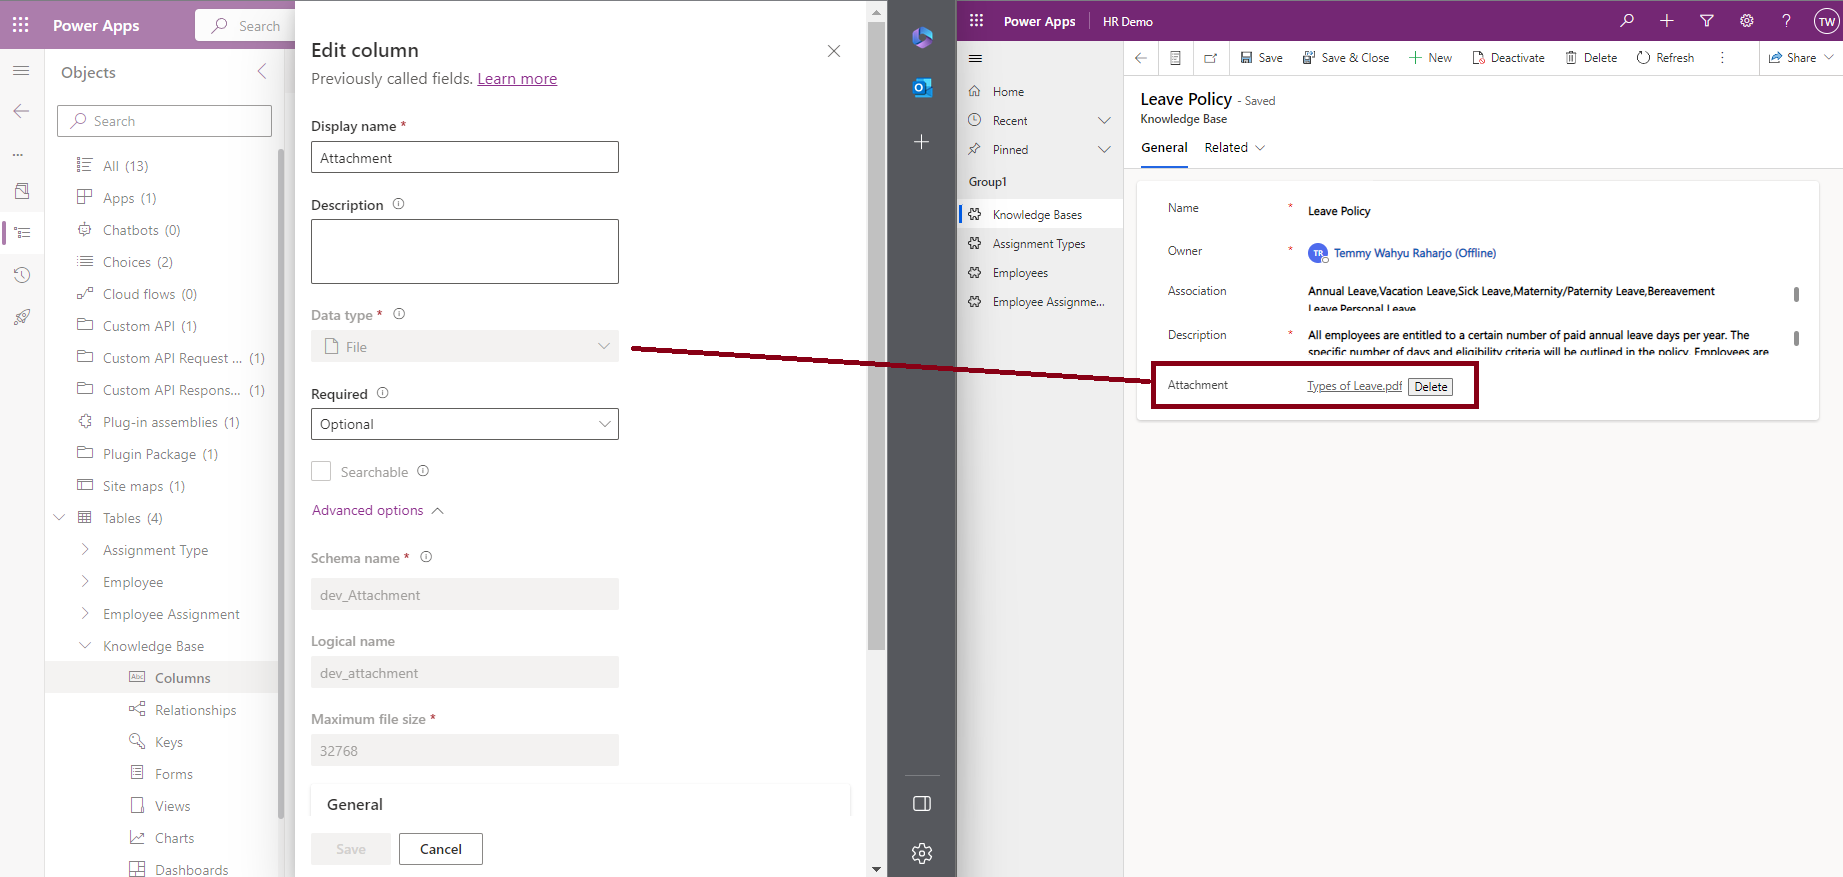The height and width of the screenshot is (877, 1843).
Task: Open the Outlook icon in the Edge sidebar
Action: point(922,88)
